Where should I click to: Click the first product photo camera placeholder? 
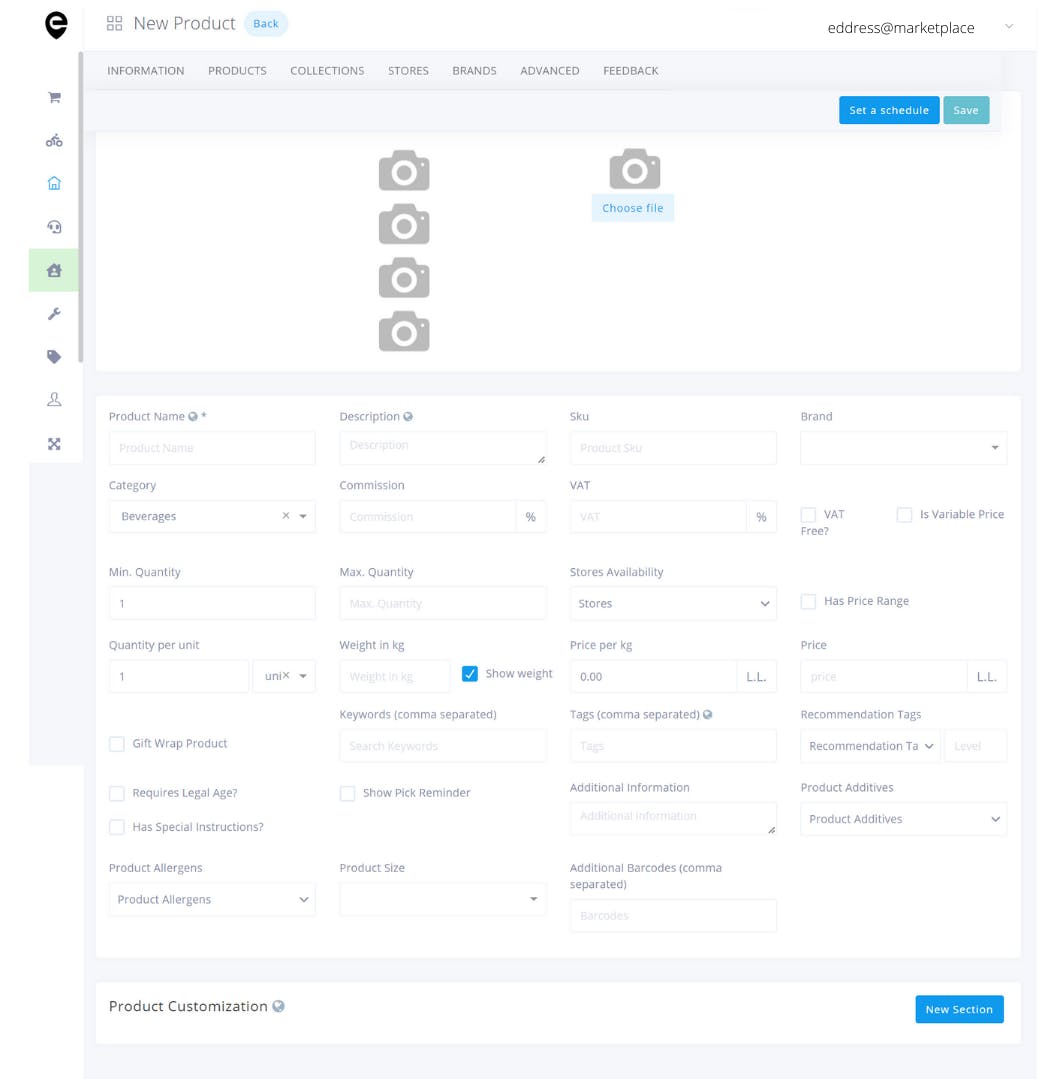404,170
